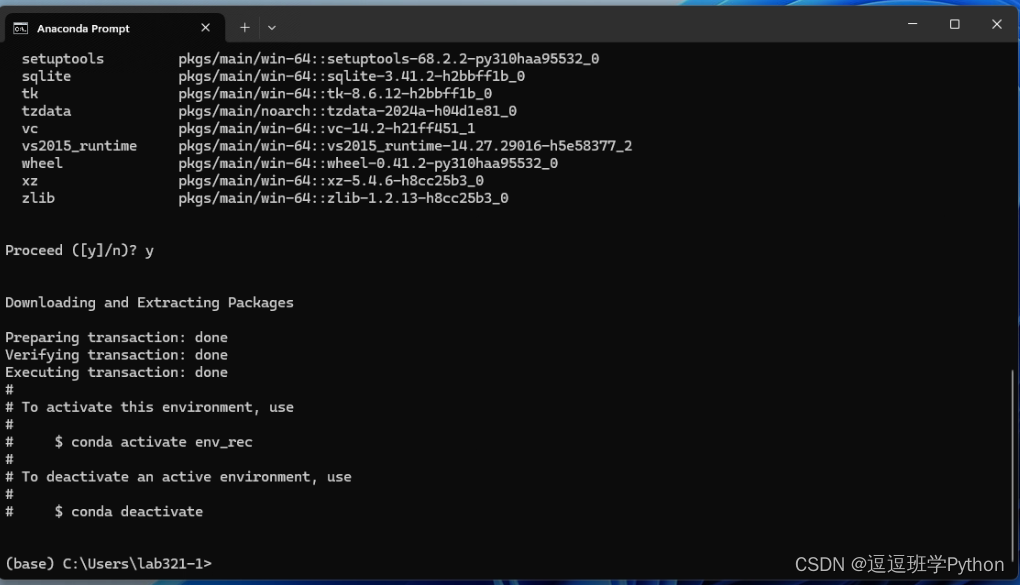Maximize the terminal window
1020x585 pixels.
point(954,24)
